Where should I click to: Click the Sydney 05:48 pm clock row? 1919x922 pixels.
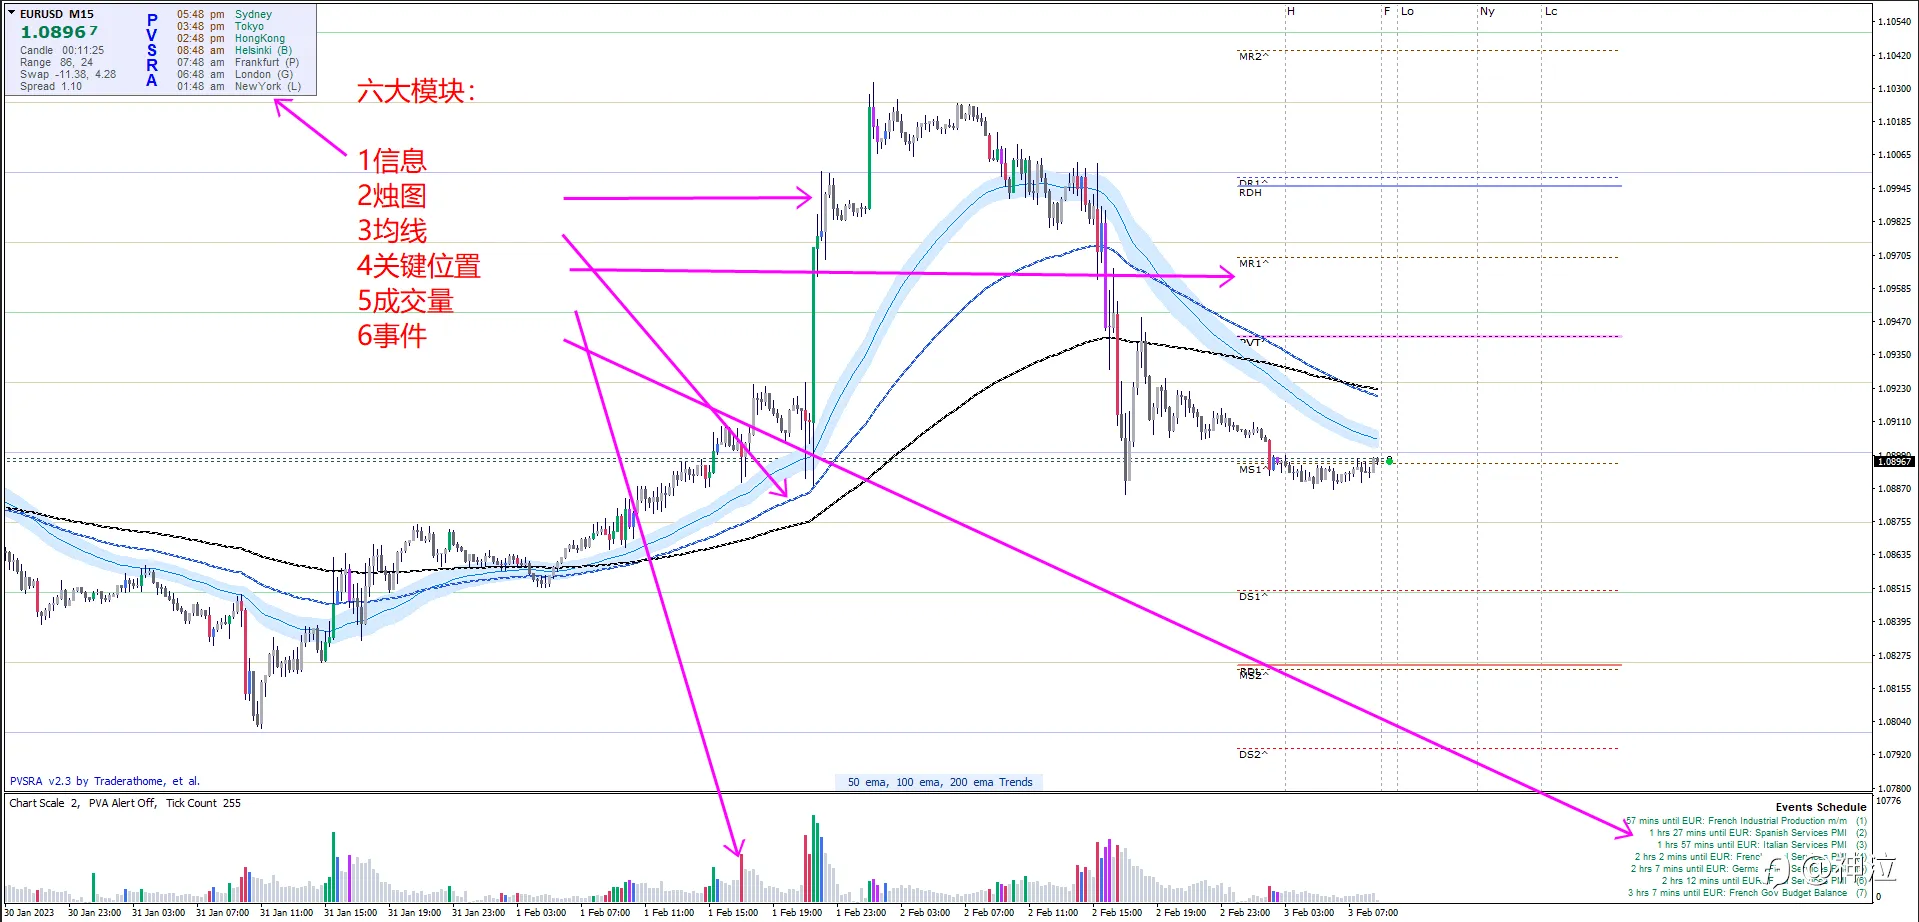[x=224, y=14]
